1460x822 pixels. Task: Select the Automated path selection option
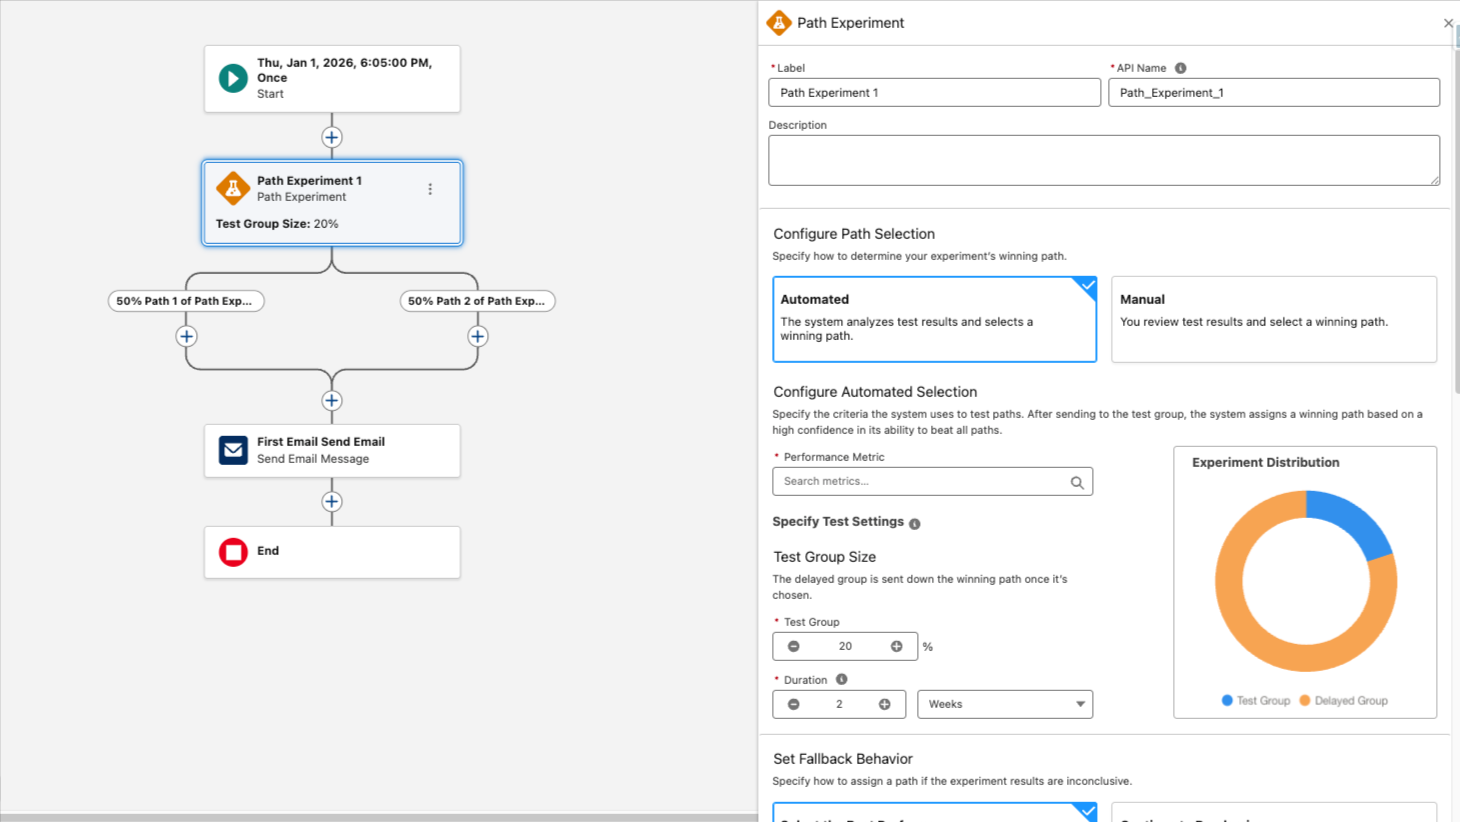tap(934, 319)
